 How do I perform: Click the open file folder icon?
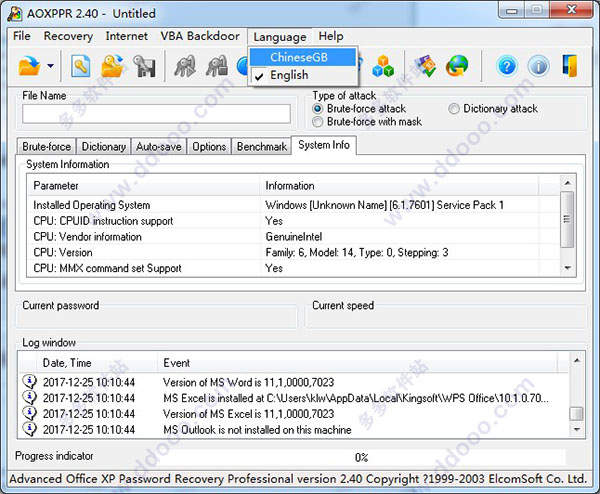click(29, 66)
